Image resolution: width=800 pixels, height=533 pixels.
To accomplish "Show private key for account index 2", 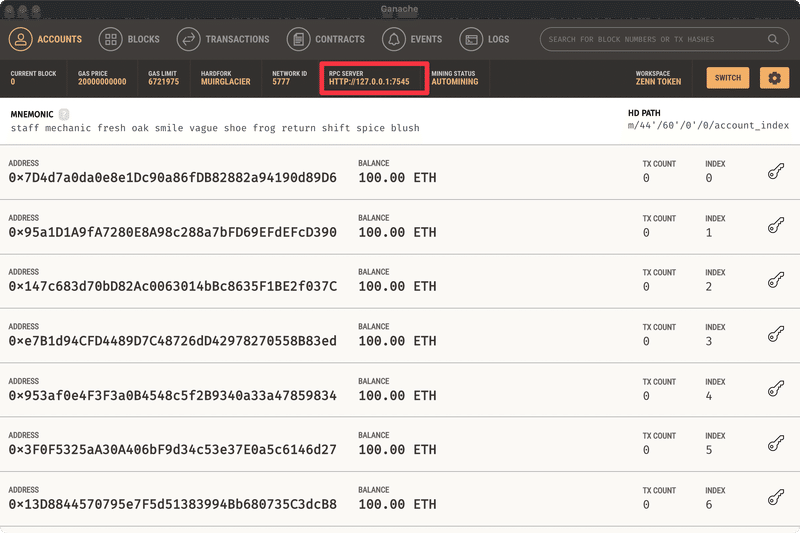I will click(x=776, y=280).
